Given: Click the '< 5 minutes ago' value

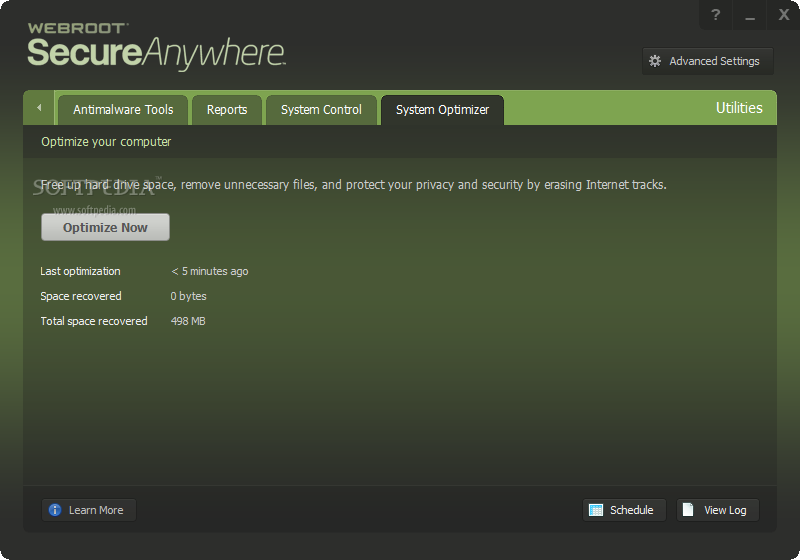Looking at the screenshot, I should pyautogui.click(x=210, y=271).
